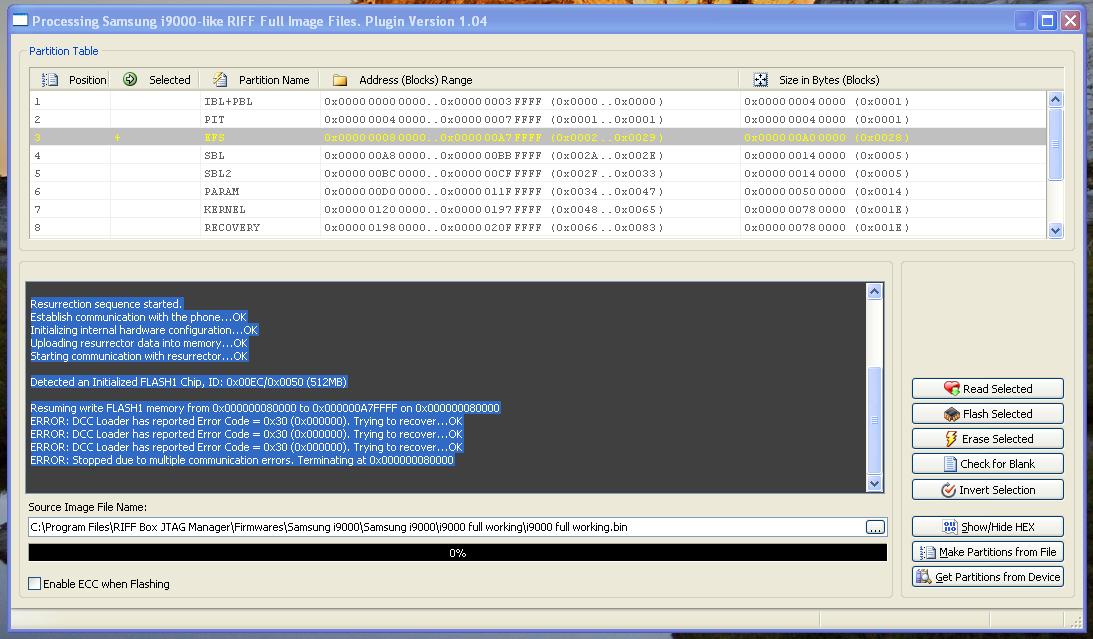
Task: Select the highlighted EFS partition row
Action: click(x=537, y=137)
